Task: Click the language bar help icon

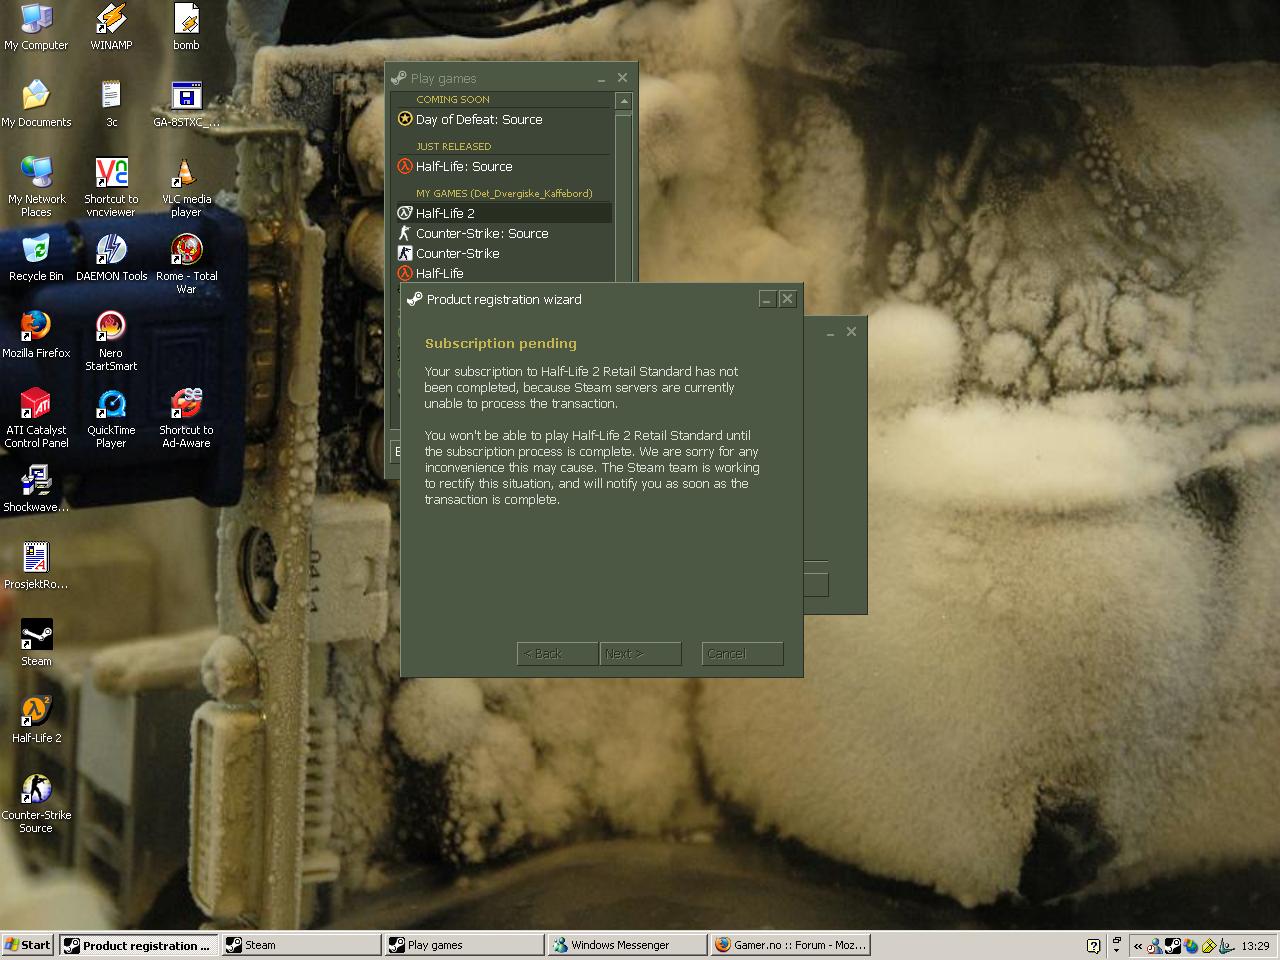Action: 1093,946
